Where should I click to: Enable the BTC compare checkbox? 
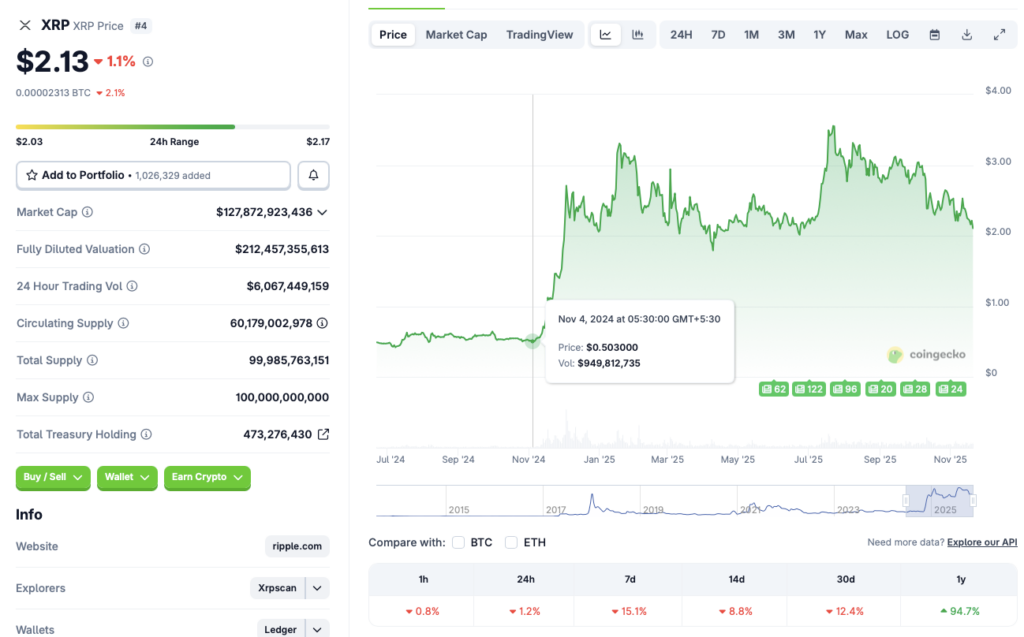[458, 543]
